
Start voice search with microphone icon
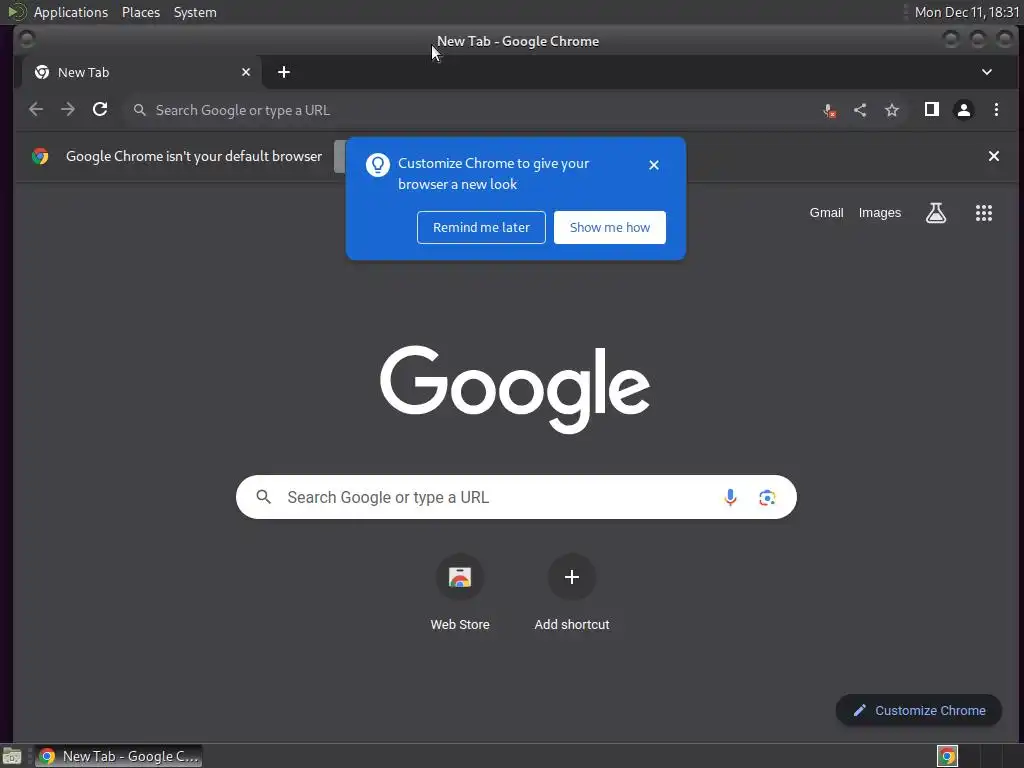pyautogui.click(x=730, y=498)
